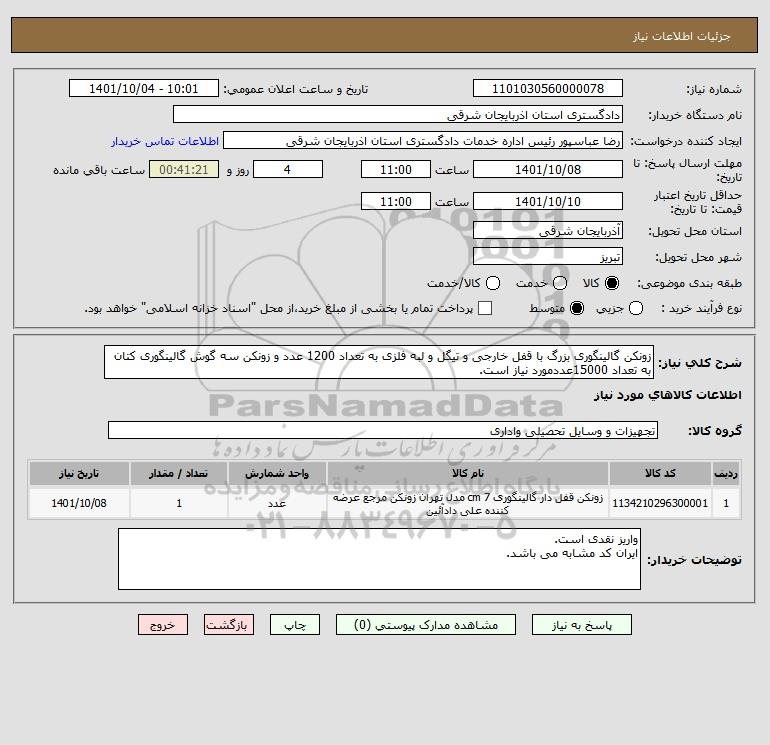Click the پاسخ به نیاز button

point(581,625)
